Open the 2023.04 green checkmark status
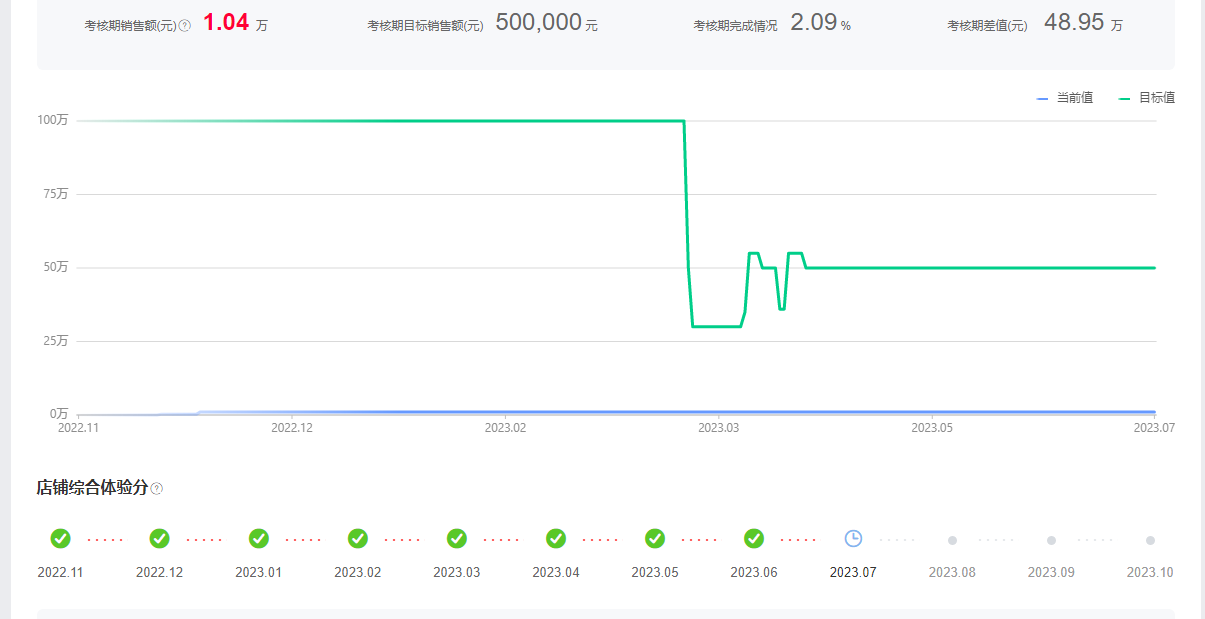 pyautogui.click(x=556, y=538)
